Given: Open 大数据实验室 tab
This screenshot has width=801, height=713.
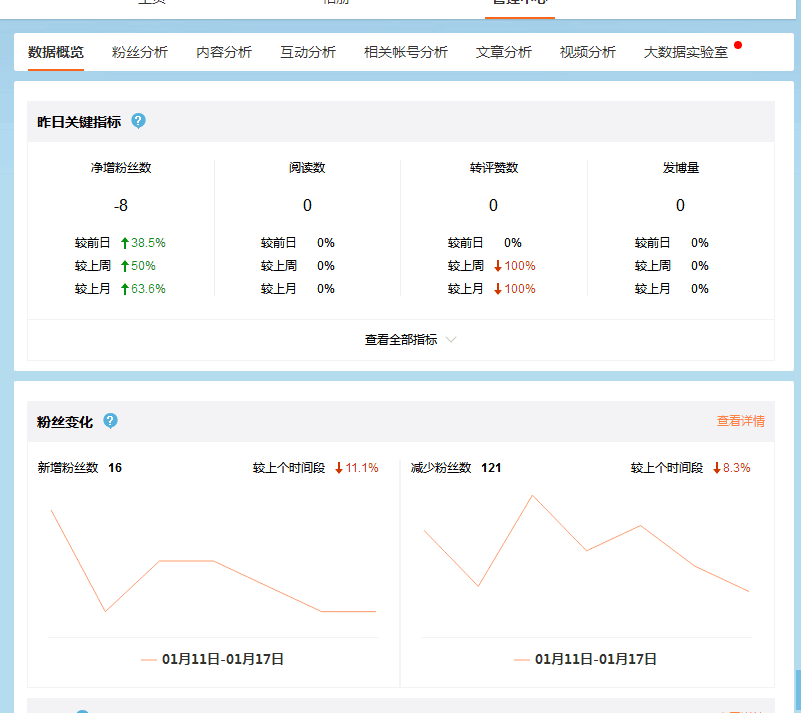Looking at the screenshot, I should (686, 52).
